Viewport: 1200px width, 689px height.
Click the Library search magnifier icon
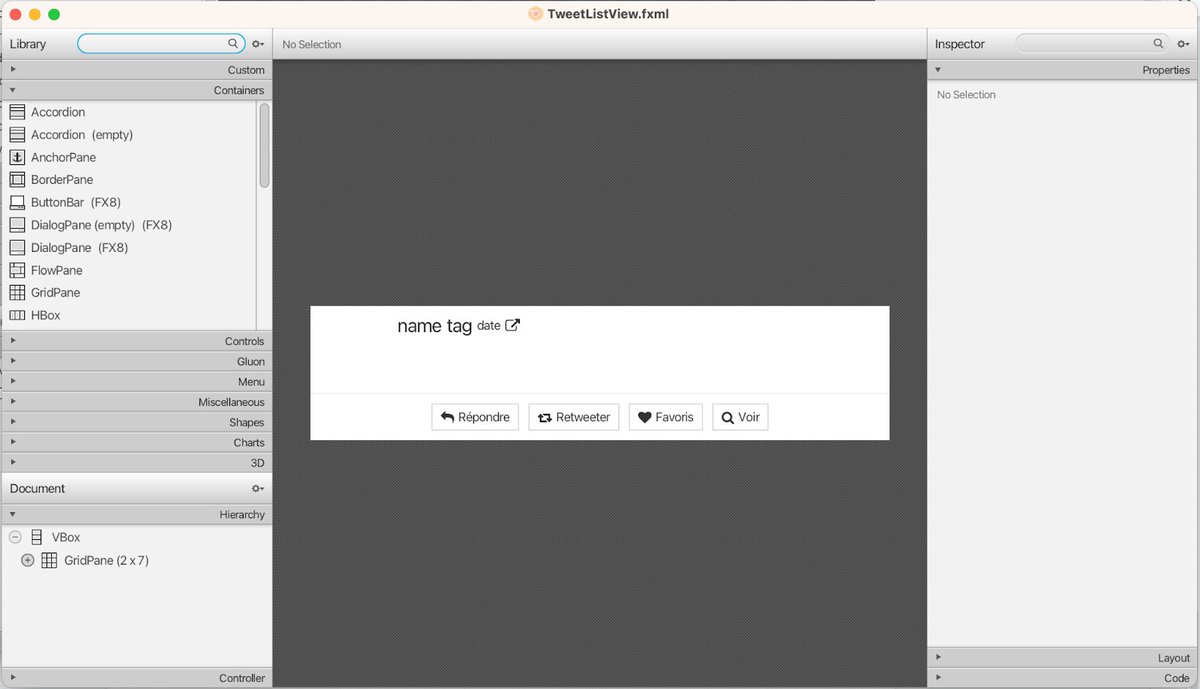pyautogui.click(x=233, y=44)
